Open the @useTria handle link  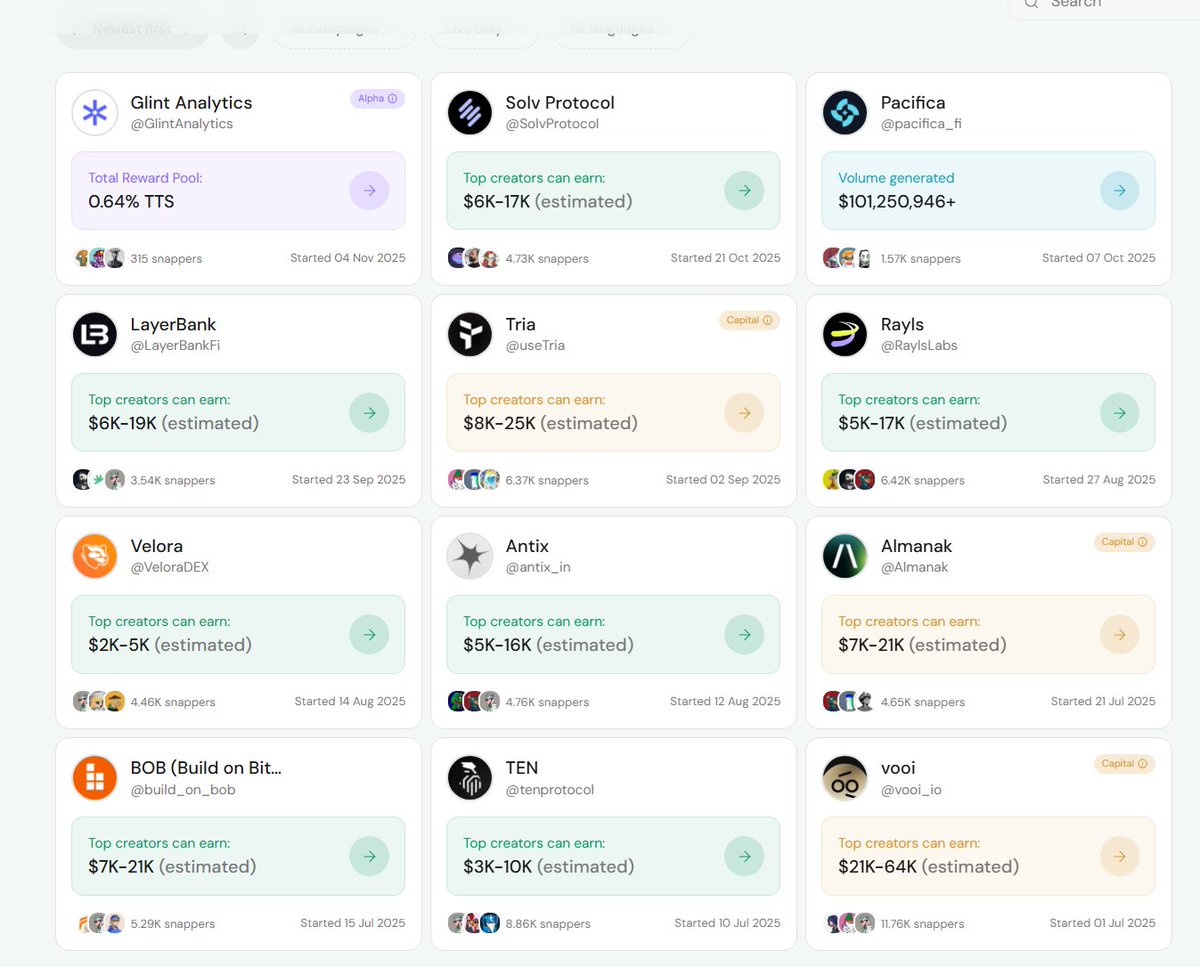coord(535,346)
